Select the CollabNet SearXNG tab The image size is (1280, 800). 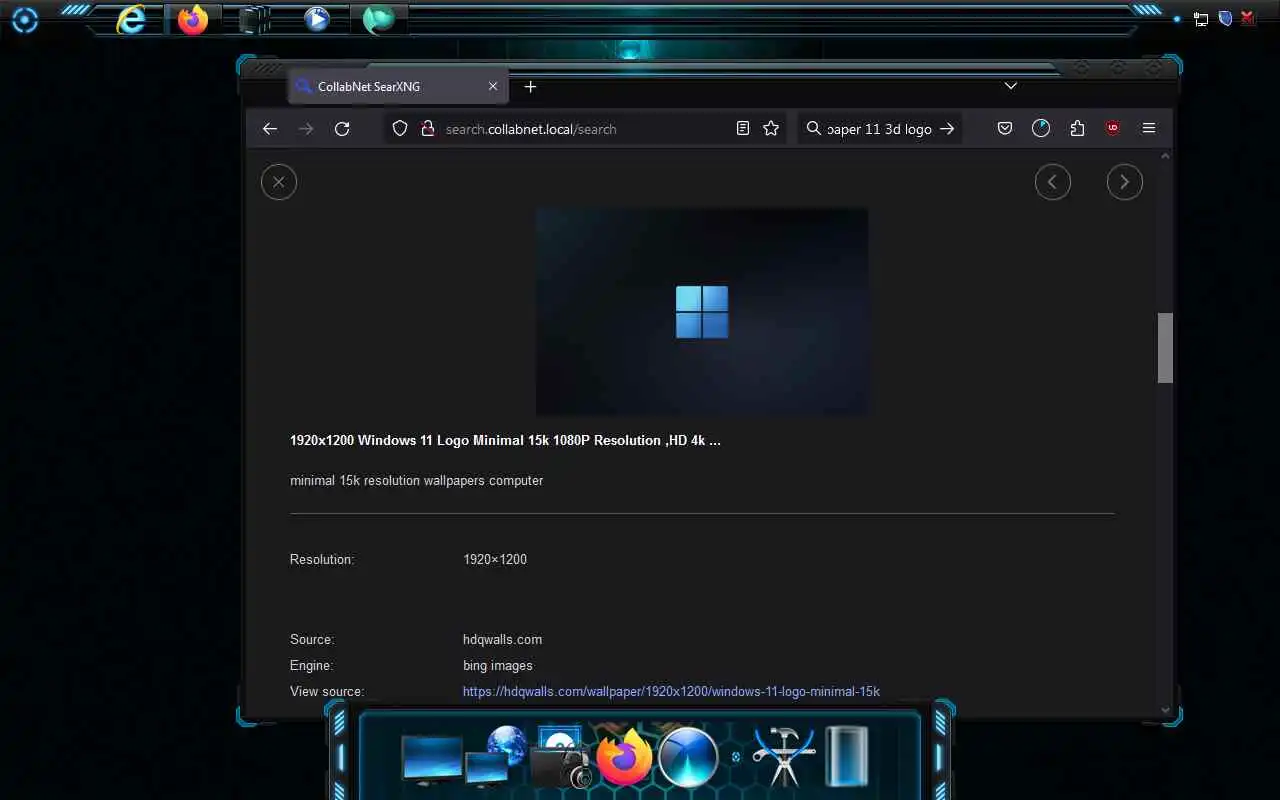click(x=398, y=87)
